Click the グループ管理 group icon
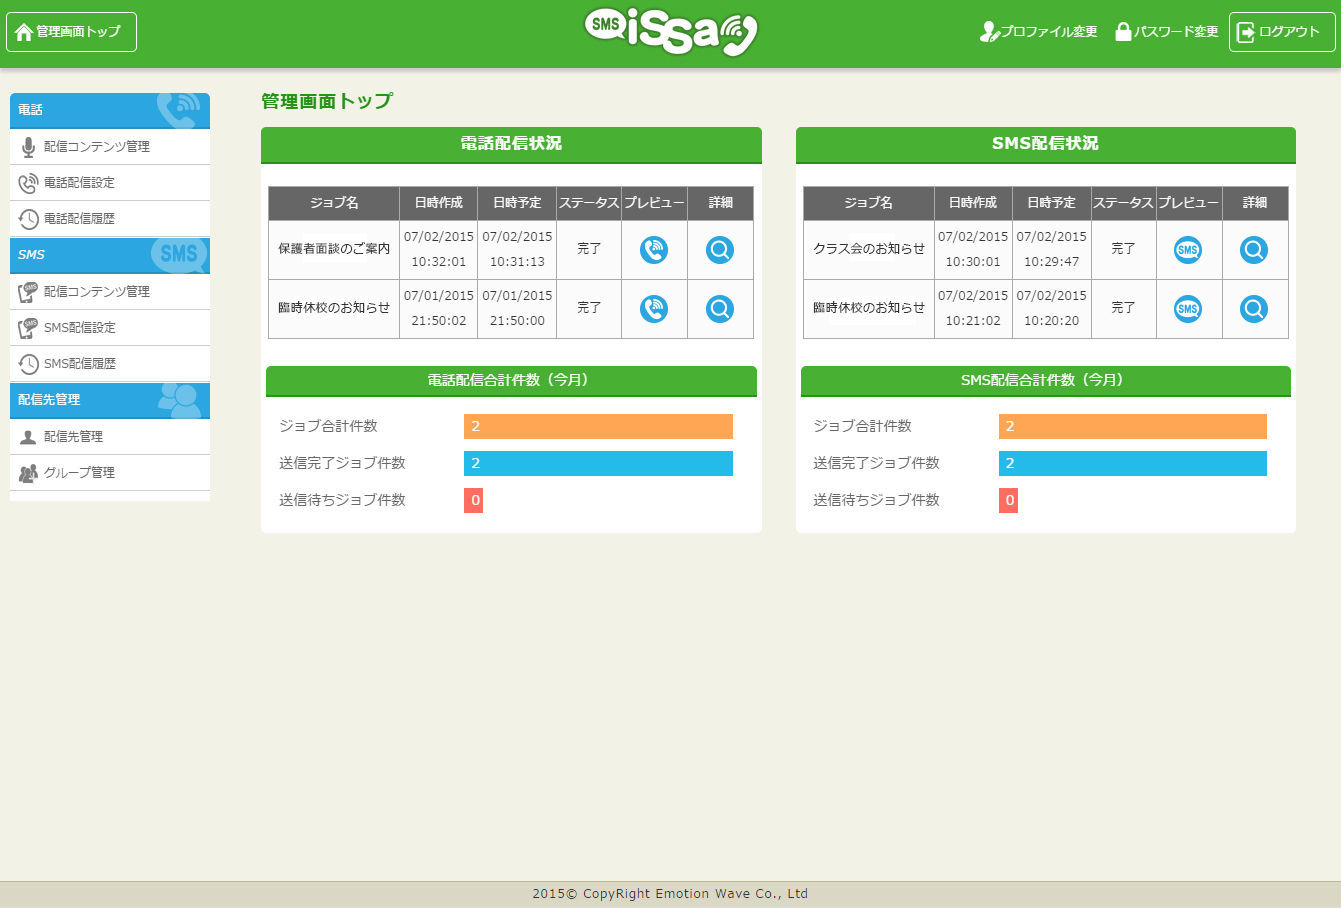This screenshot has height=908, width=1341. (28, 473)
